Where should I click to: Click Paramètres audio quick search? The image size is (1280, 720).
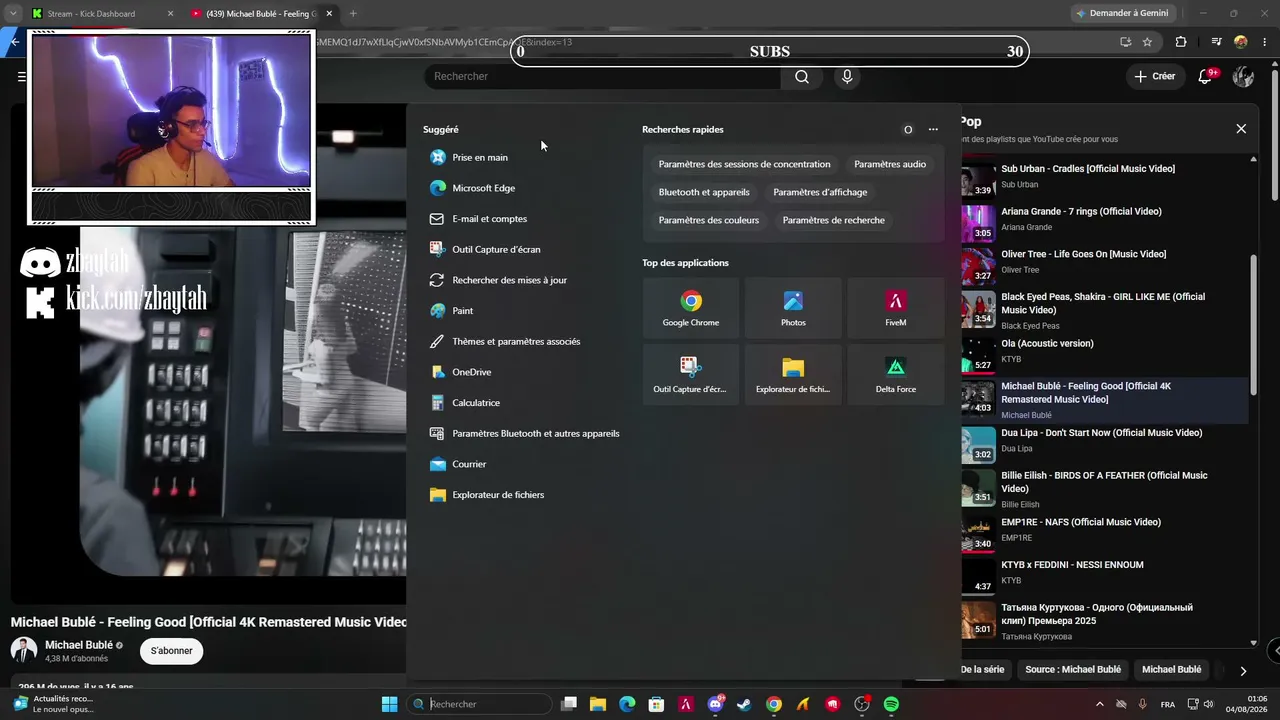click(890, 164)
